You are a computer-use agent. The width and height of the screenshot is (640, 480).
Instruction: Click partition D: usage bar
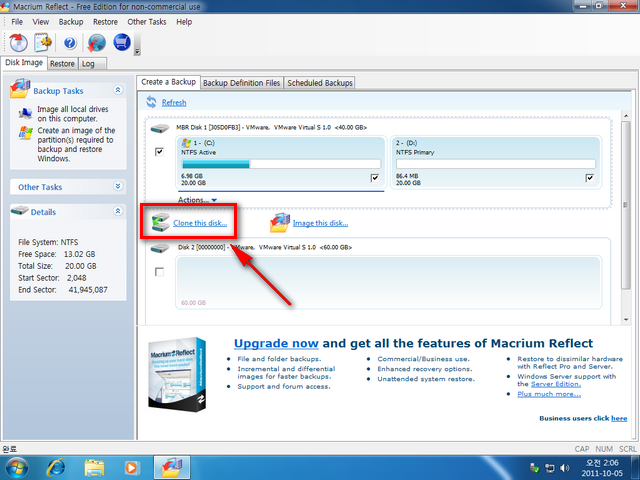(x=496, y=164)
